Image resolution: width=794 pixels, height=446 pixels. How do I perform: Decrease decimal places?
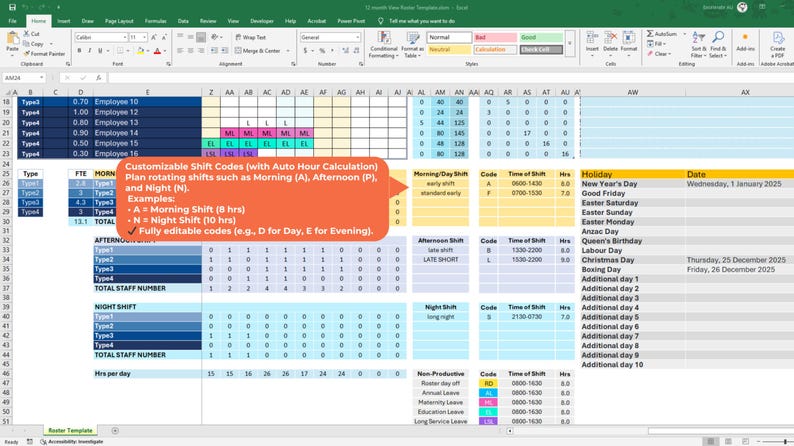(x=356, y=51)
